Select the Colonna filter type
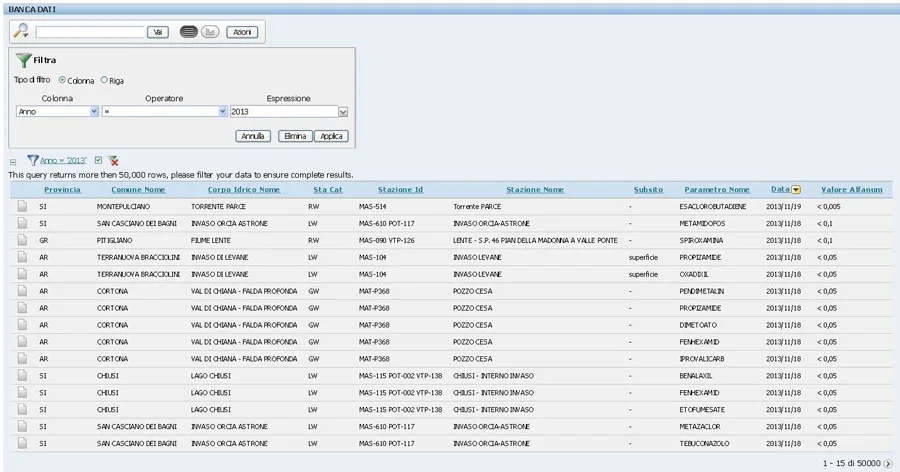 click(62, 80)
